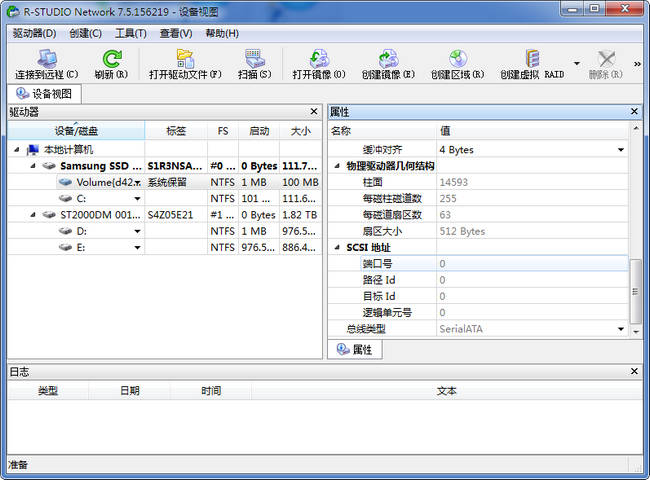Collapse the SCSI address (SCSI 地址) section
650x480 pixels.
point(337,247)
